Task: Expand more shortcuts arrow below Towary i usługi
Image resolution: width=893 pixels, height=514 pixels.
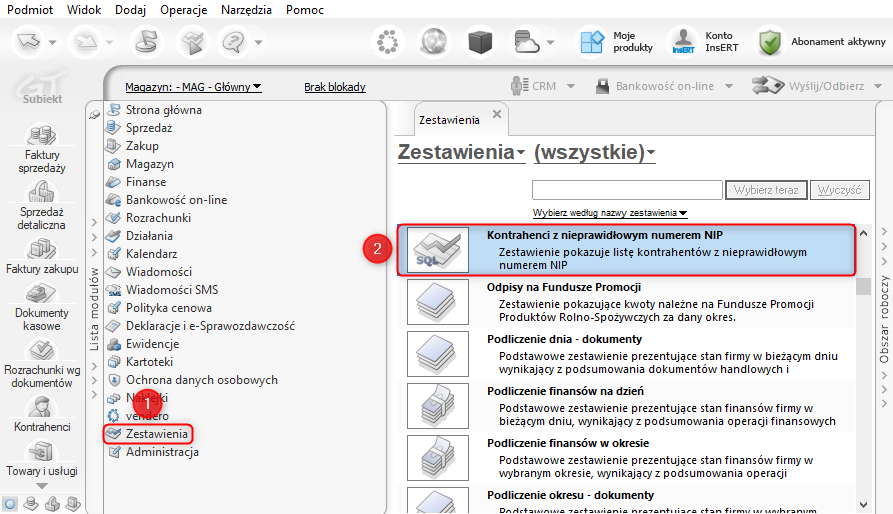Action: coord(42,486)
